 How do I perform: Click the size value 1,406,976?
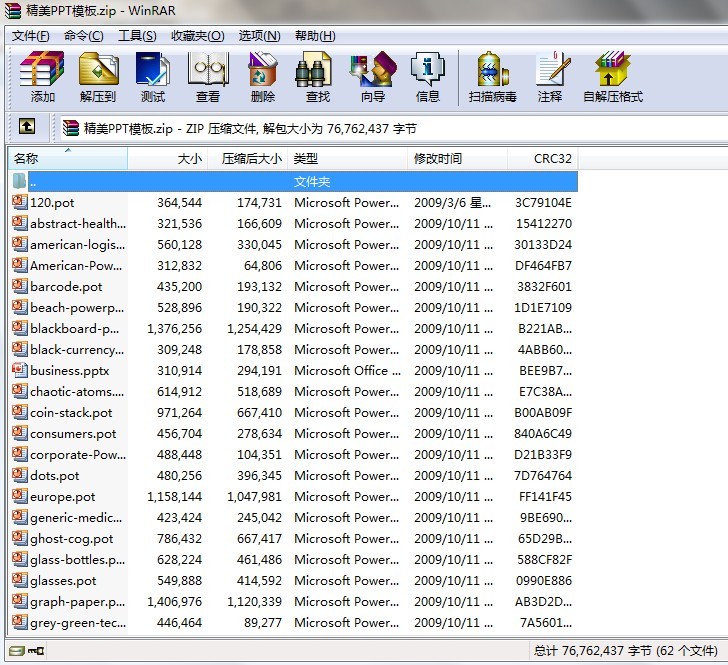175,601
